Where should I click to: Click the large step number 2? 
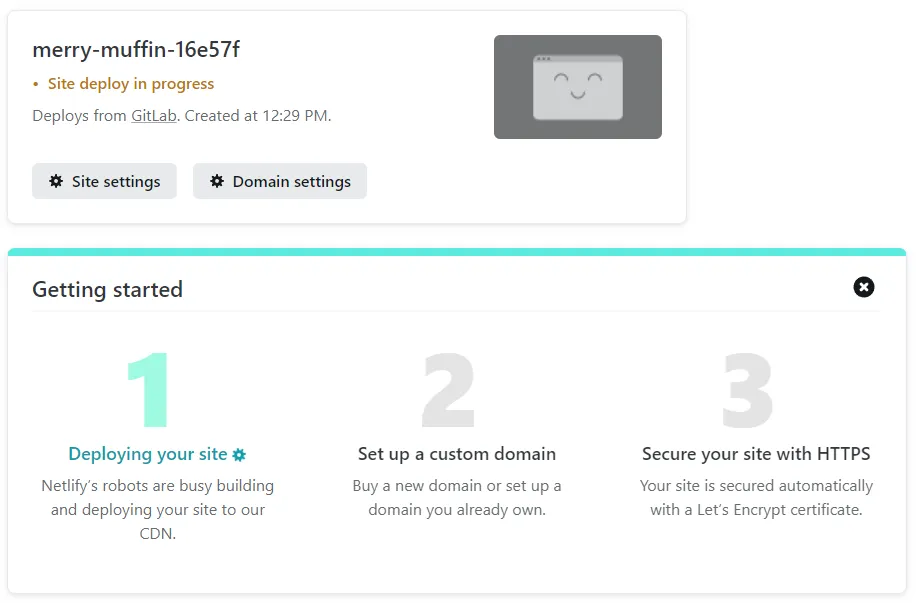click(x=448, y=390)
